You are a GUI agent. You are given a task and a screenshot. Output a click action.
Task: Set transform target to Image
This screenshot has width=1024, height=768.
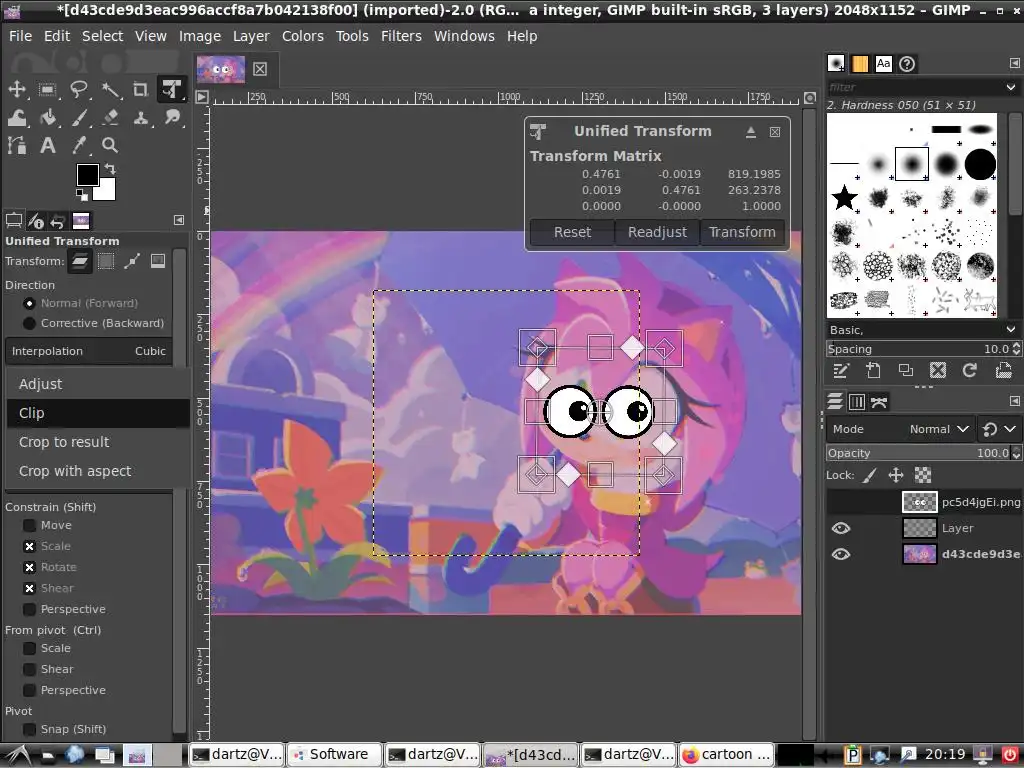158,261
